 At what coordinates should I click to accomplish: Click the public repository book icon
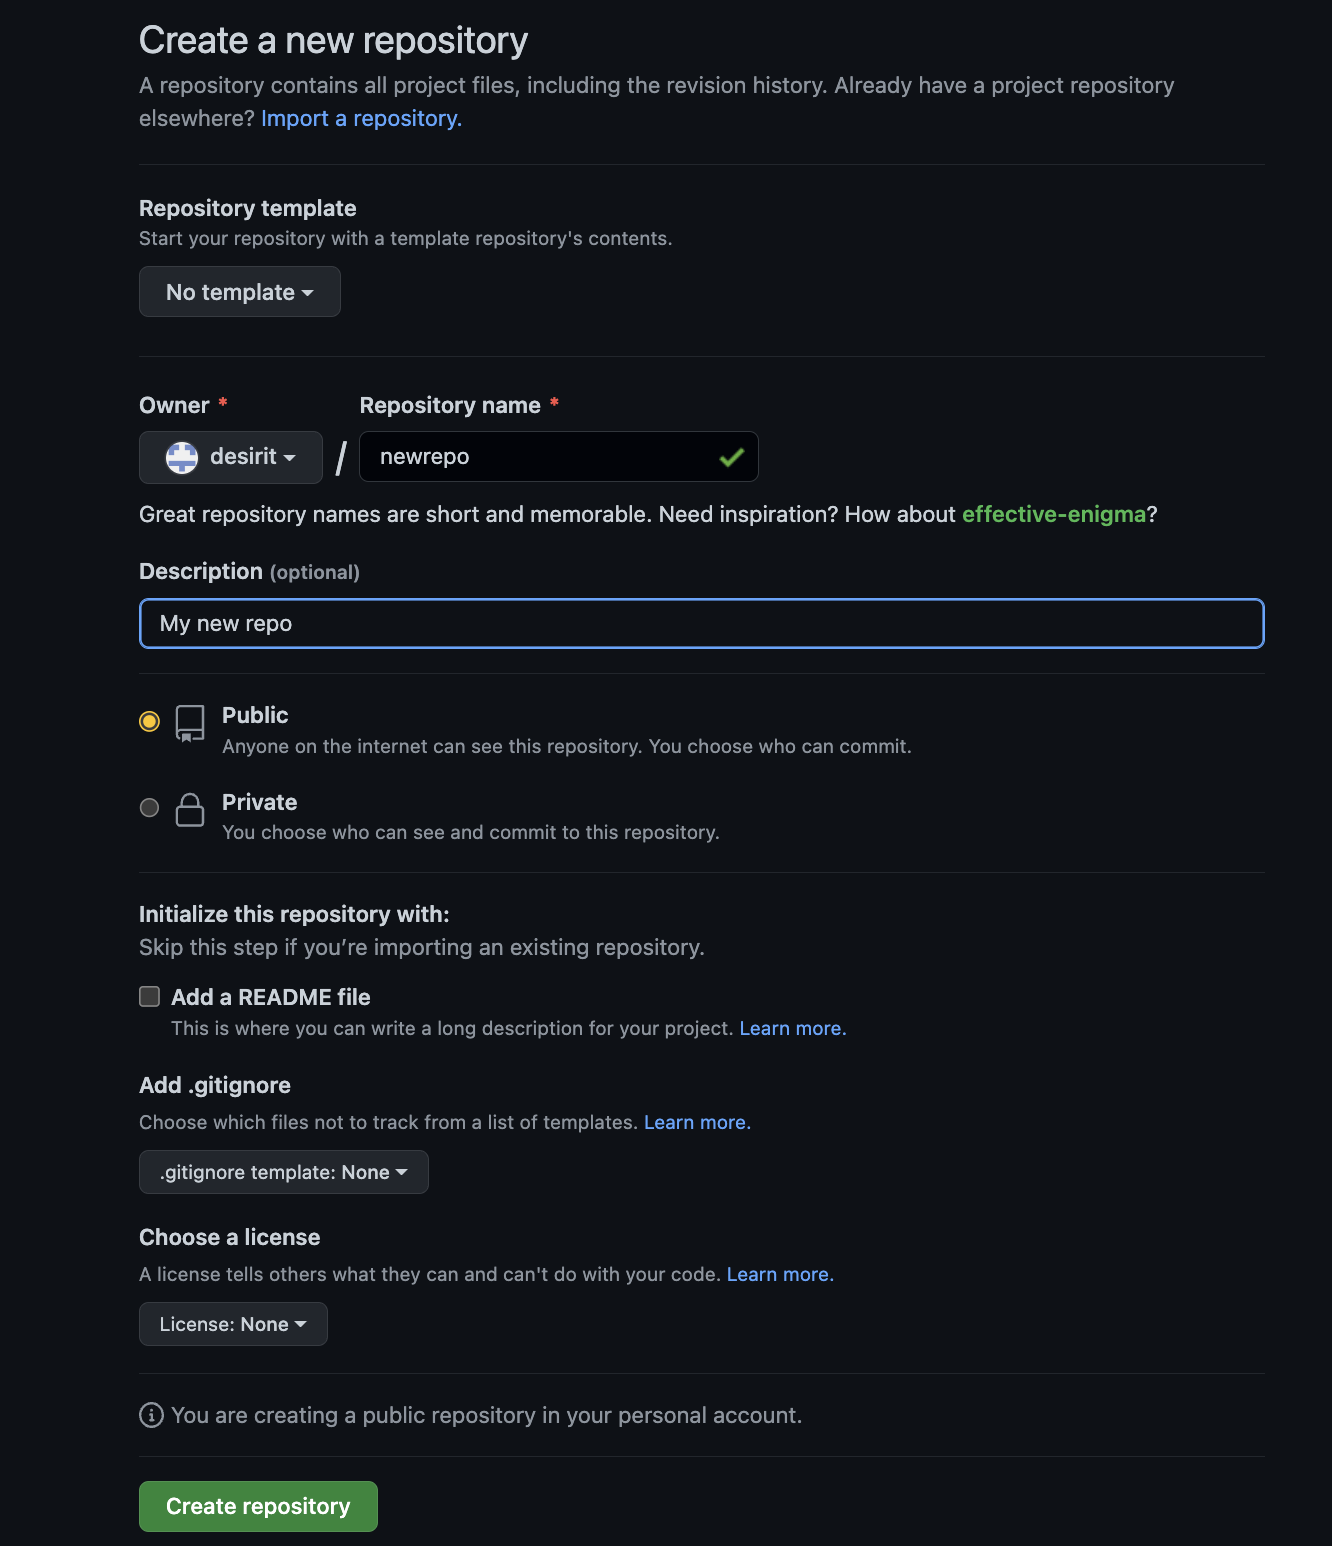pos(190,723)
